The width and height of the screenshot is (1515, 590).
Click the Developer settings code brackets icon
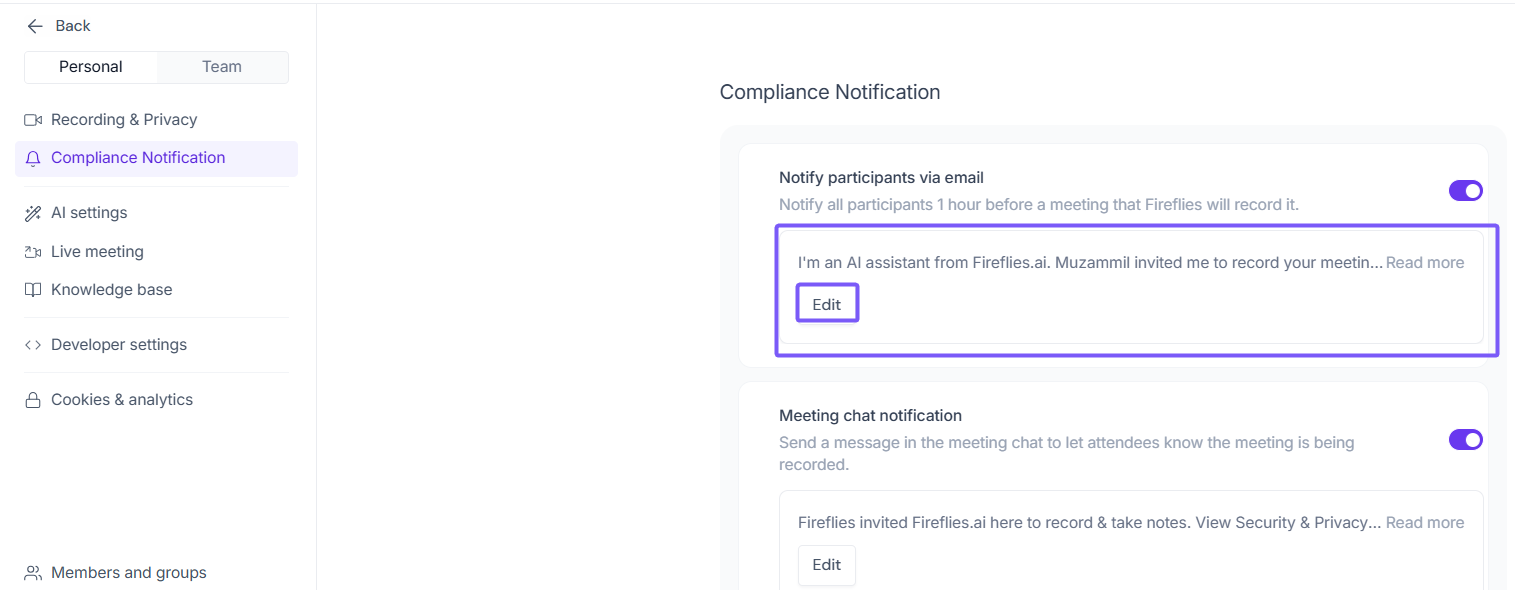point(33,345)
